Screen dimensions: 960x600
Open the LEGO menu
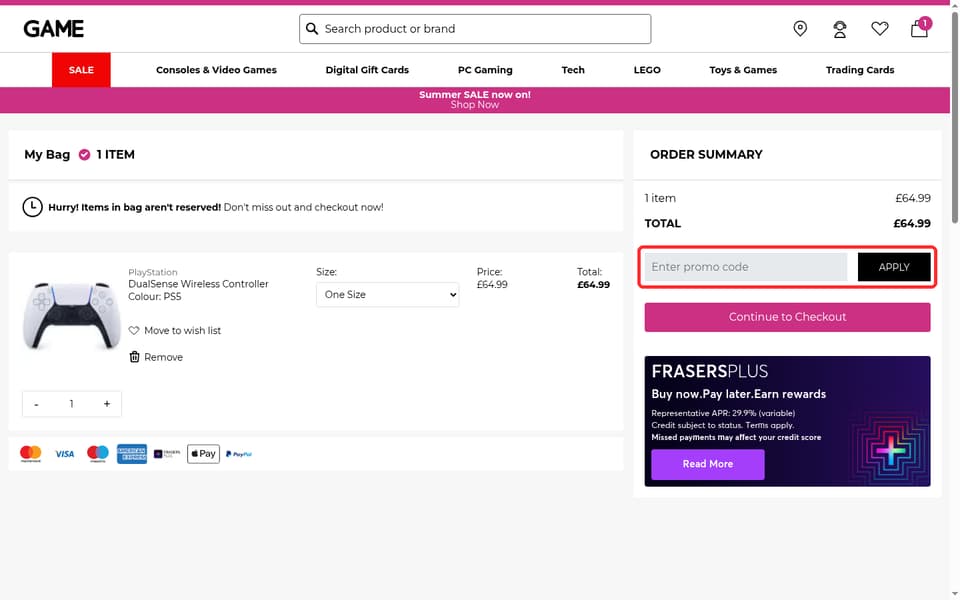[647, 70]
